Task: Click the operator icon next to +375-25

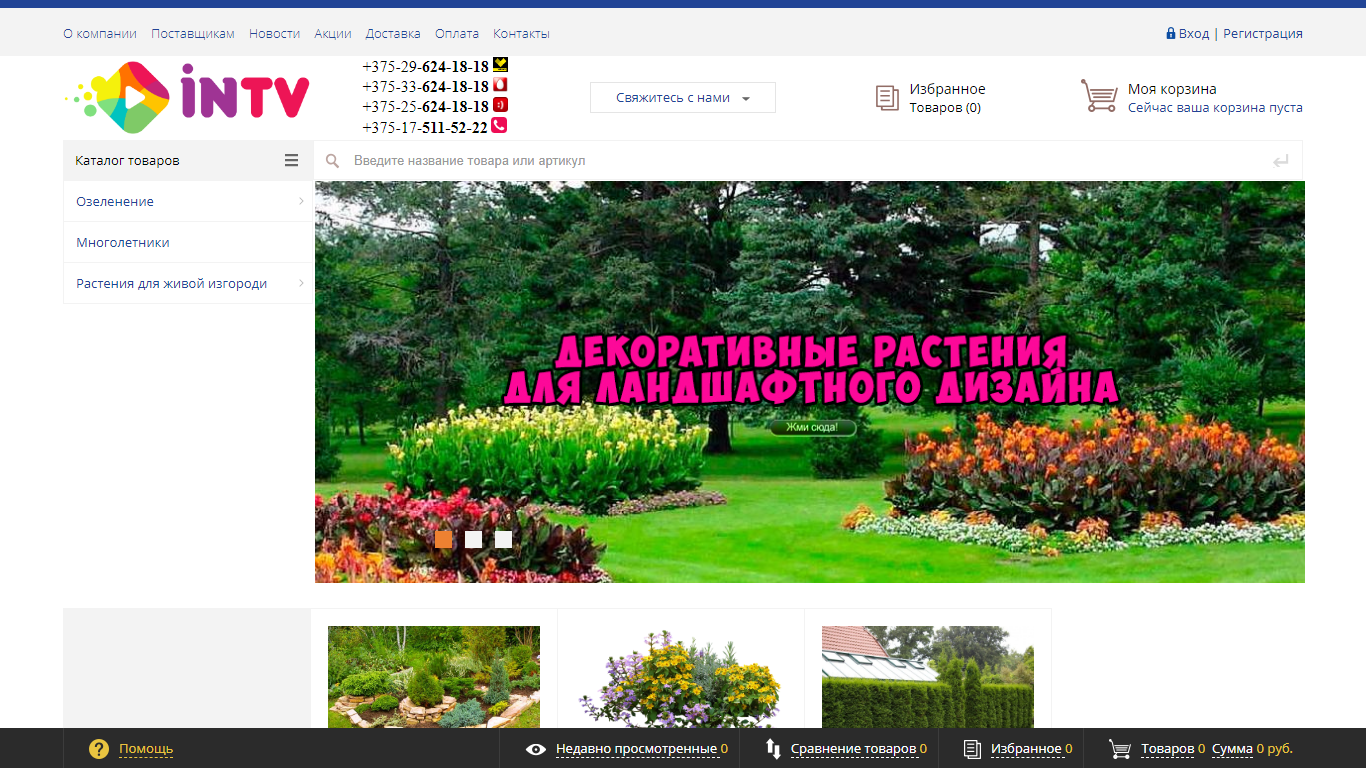Action: click(500, 105)
